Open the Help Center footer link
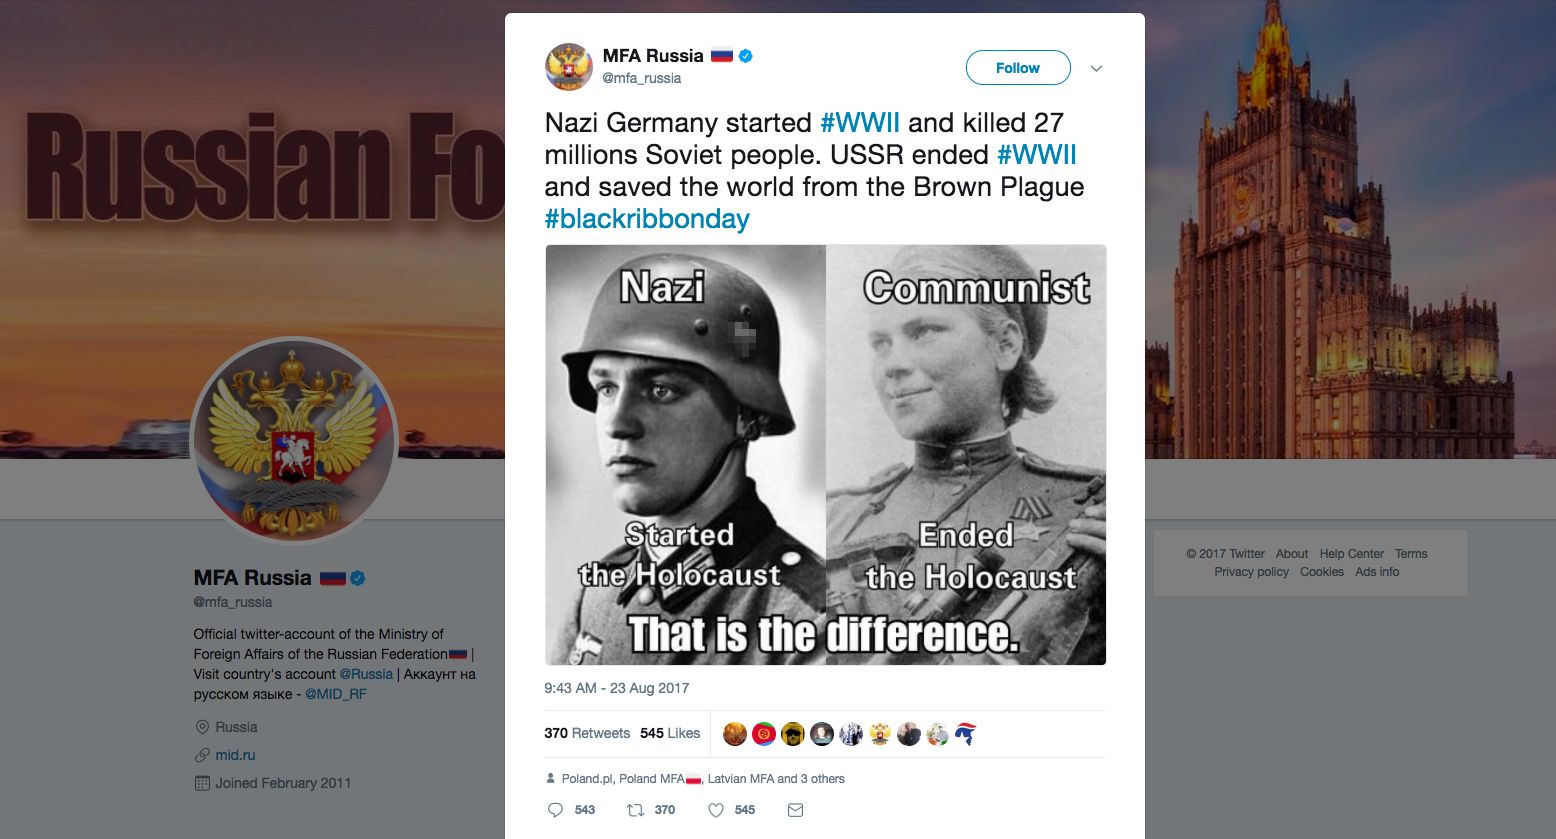 pos(1352,554)
